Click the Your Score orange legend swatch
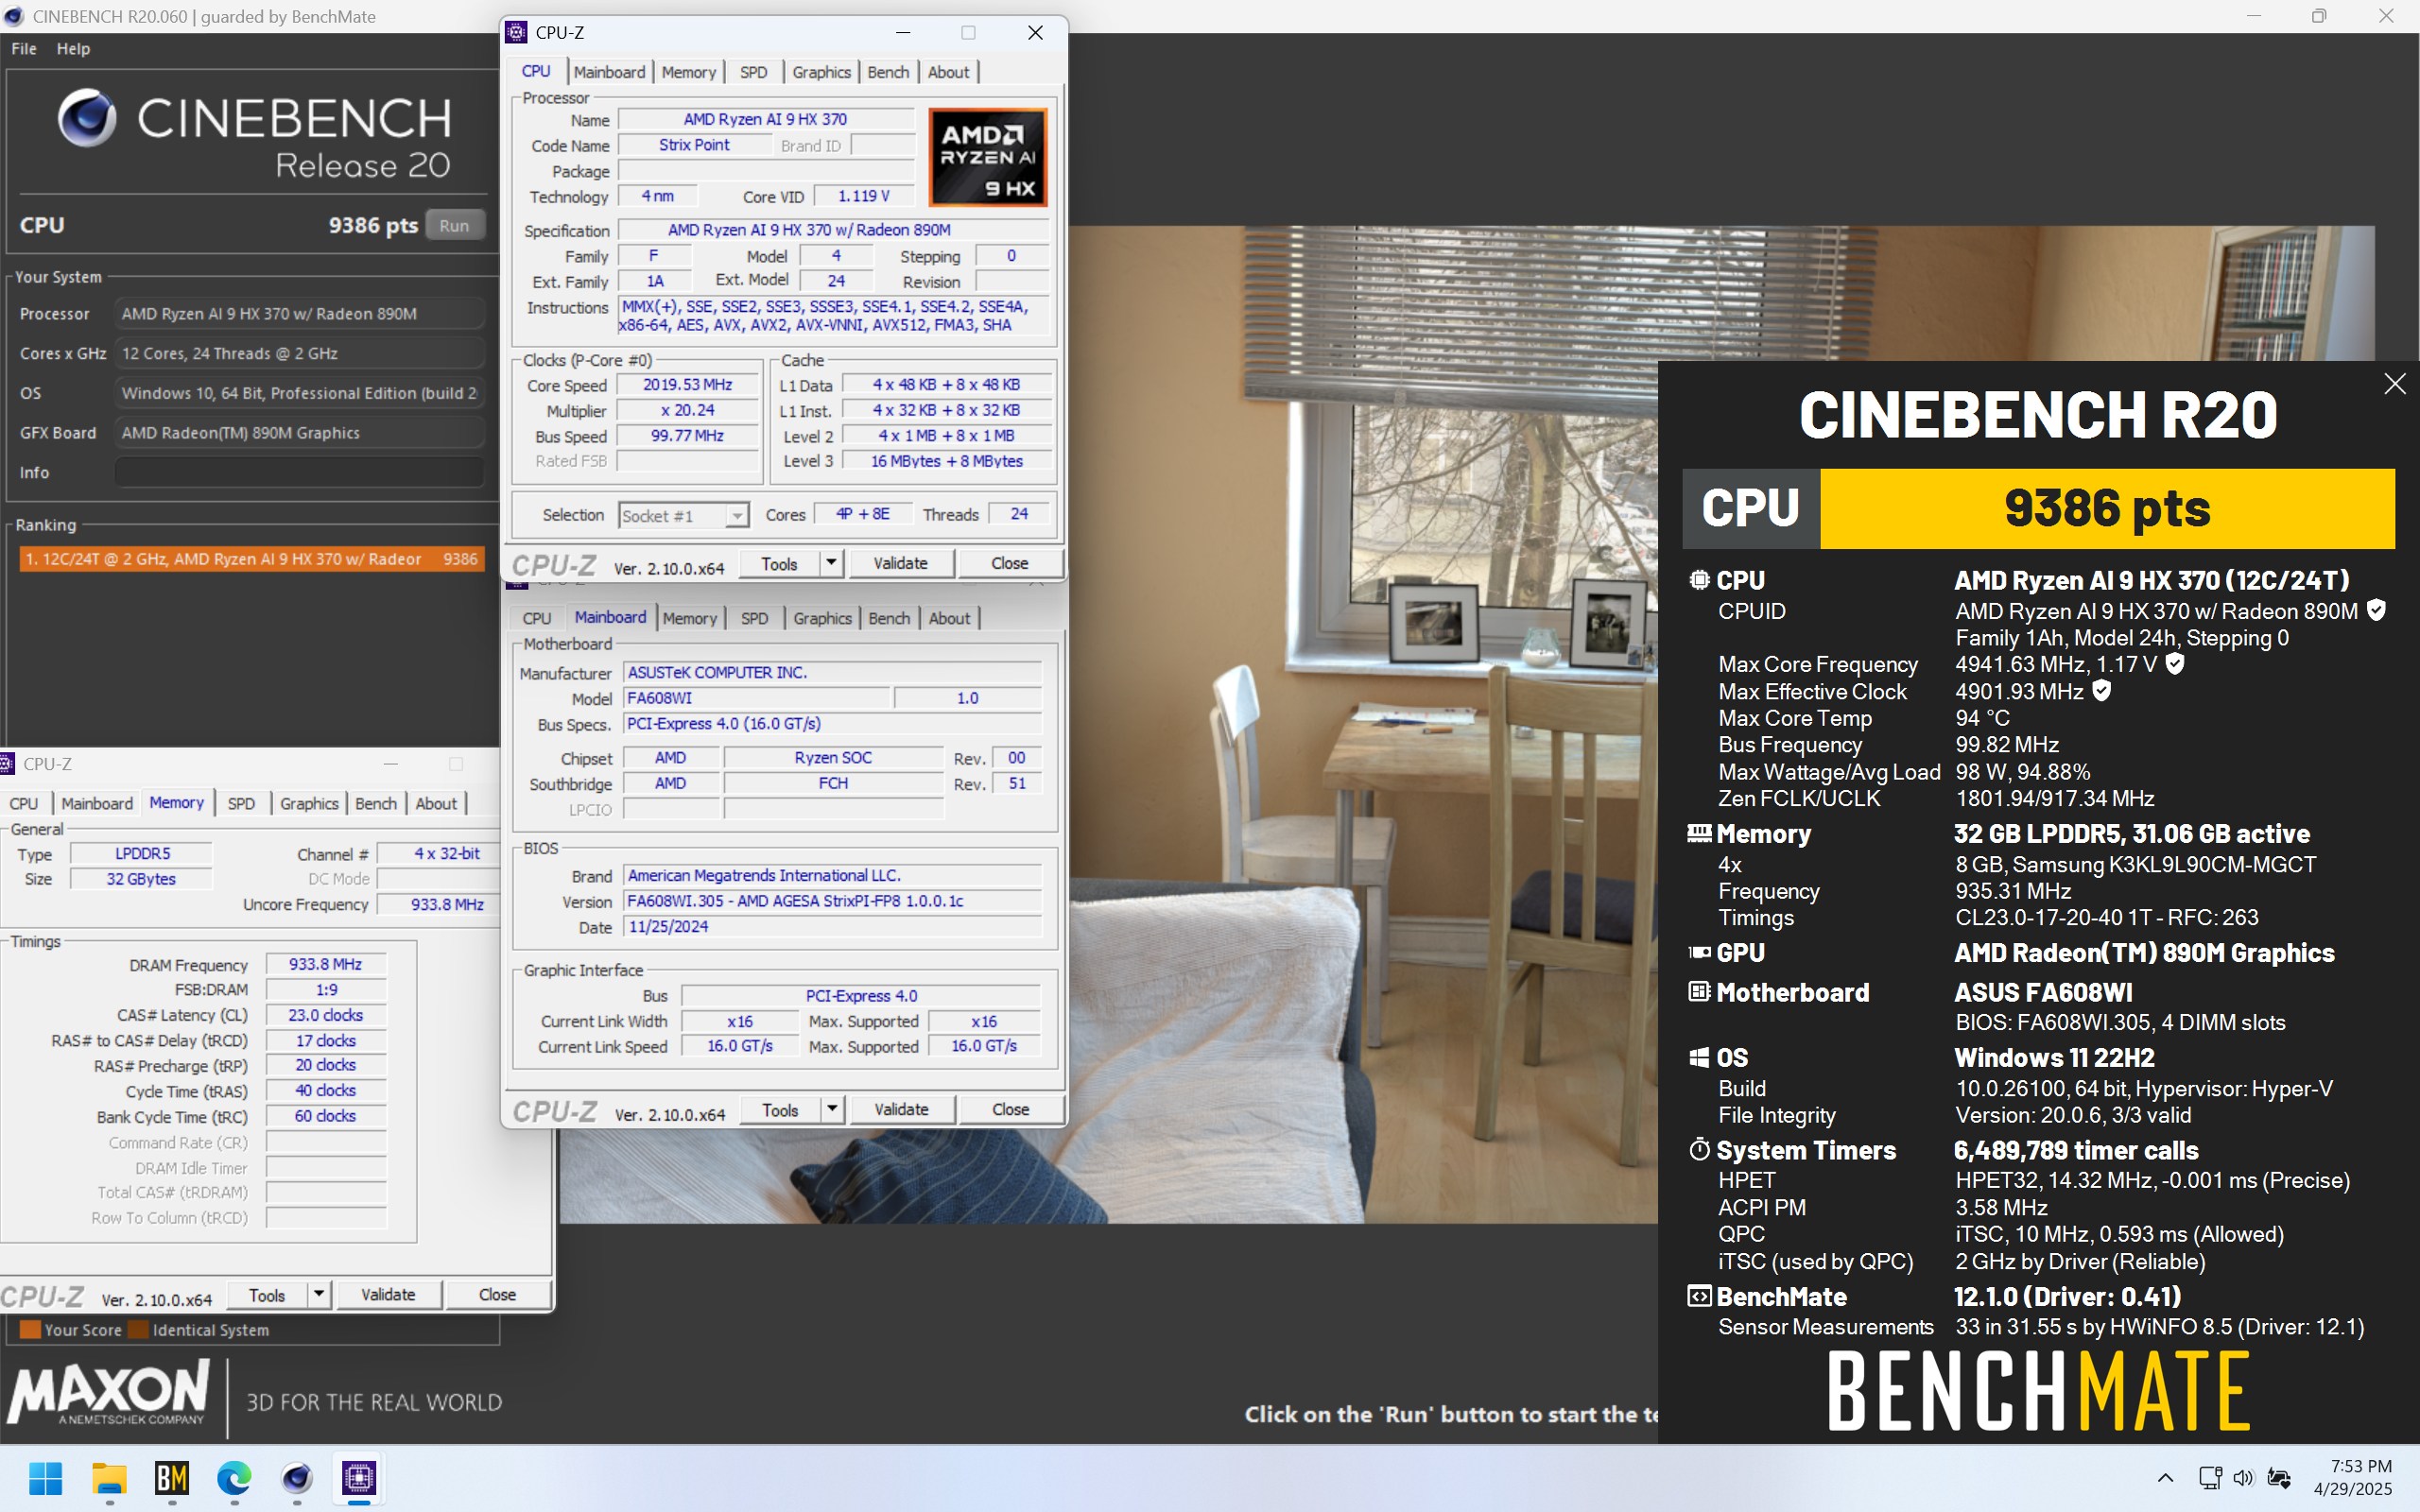This screenshot has width=2420, height=1512. (30, 1329)
